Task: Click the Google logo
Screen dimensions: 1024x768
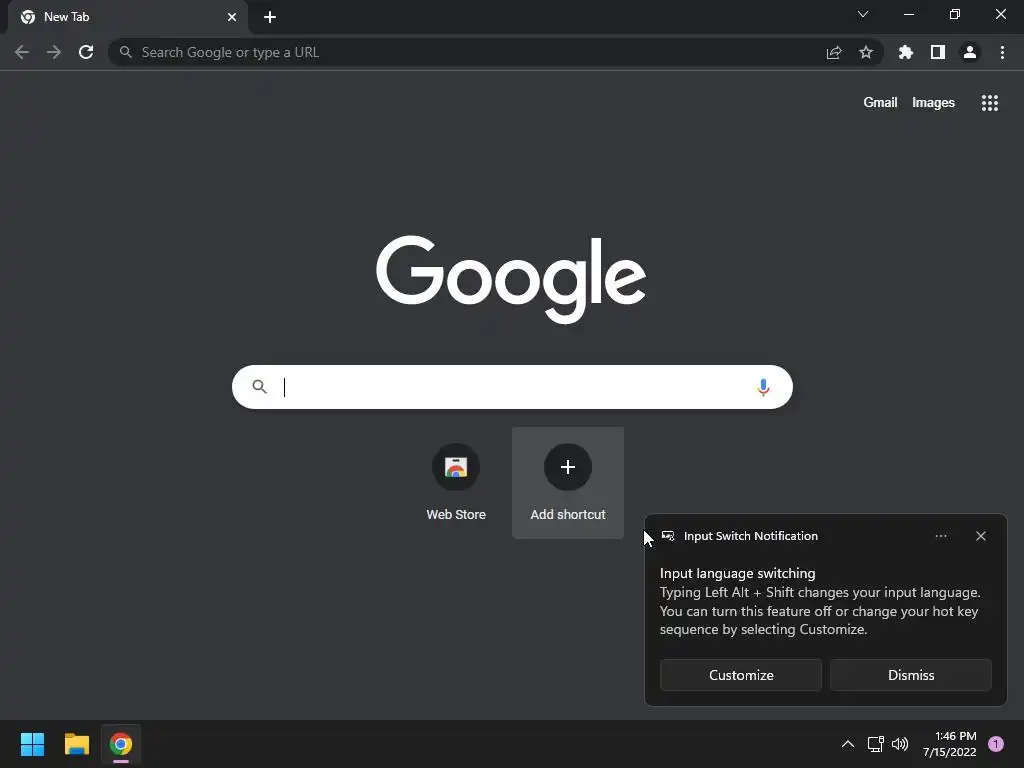Action: coord(511,279)
